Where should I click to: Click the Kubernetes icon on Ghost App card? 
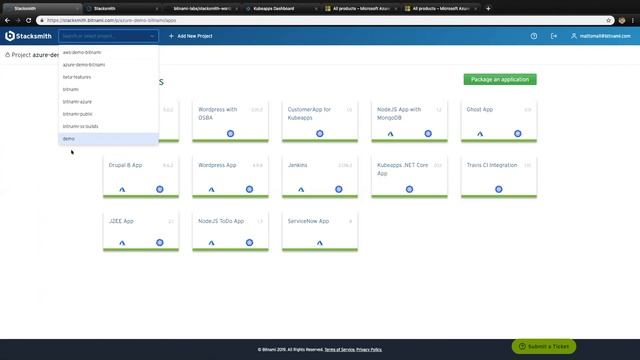point(518,133)
